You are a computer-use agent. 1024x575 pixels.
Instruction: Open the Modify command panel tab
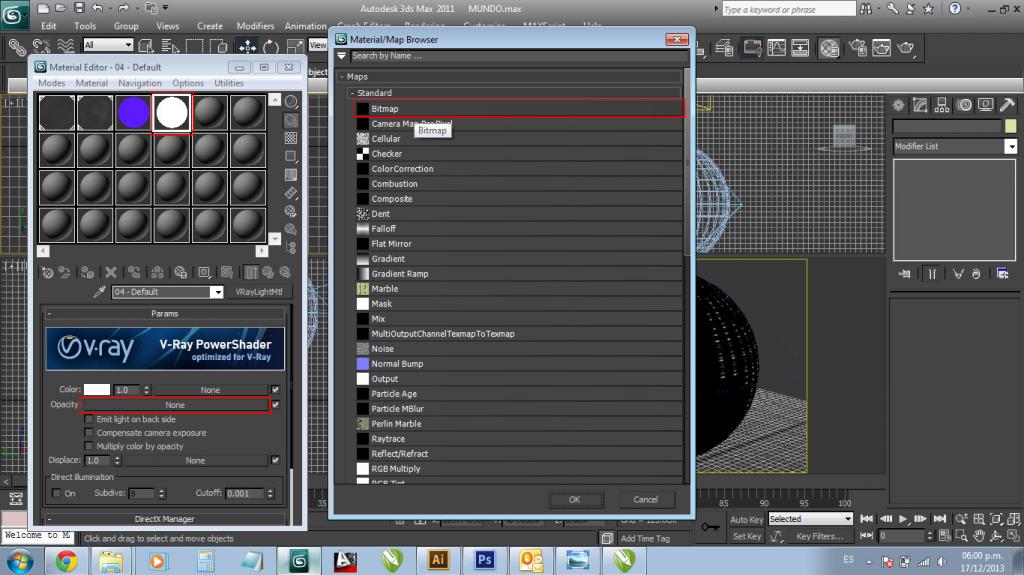[921, 105]
